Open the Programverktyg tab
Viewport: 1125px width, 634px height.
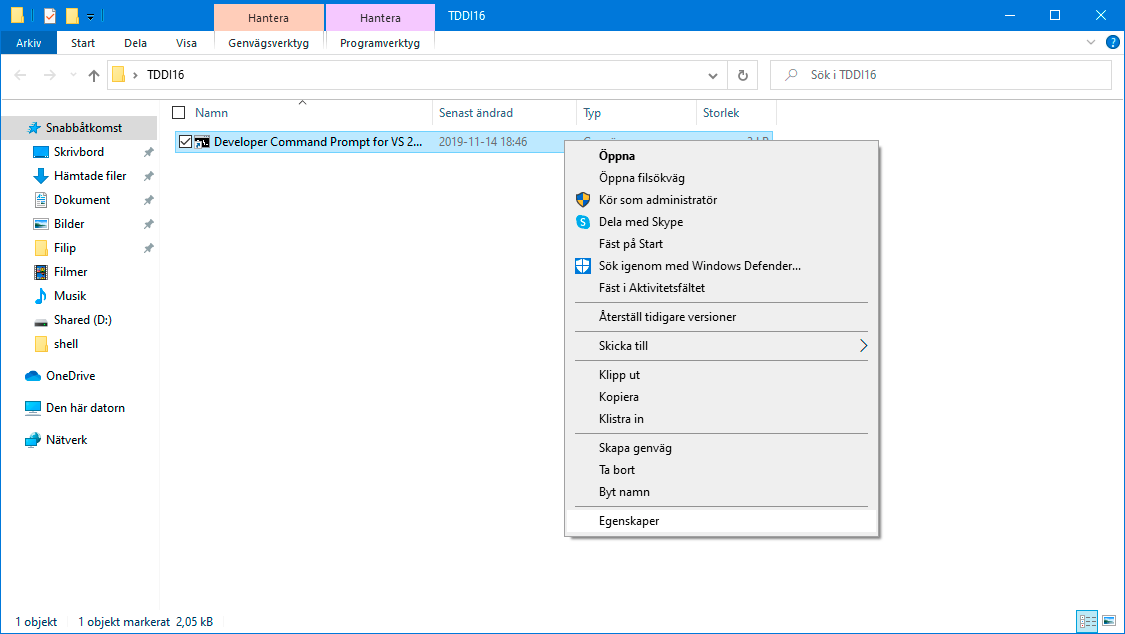[x=380, y=43]
